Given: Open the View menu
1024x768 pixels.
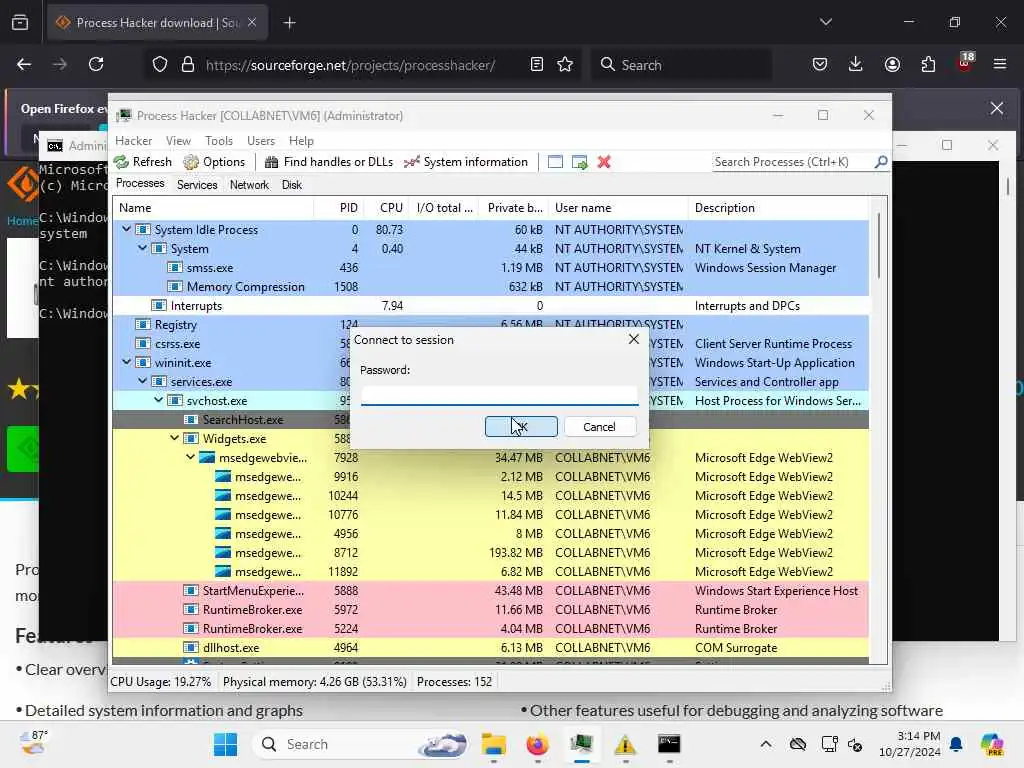Looking at the screenshot, I should pos(178,141).
